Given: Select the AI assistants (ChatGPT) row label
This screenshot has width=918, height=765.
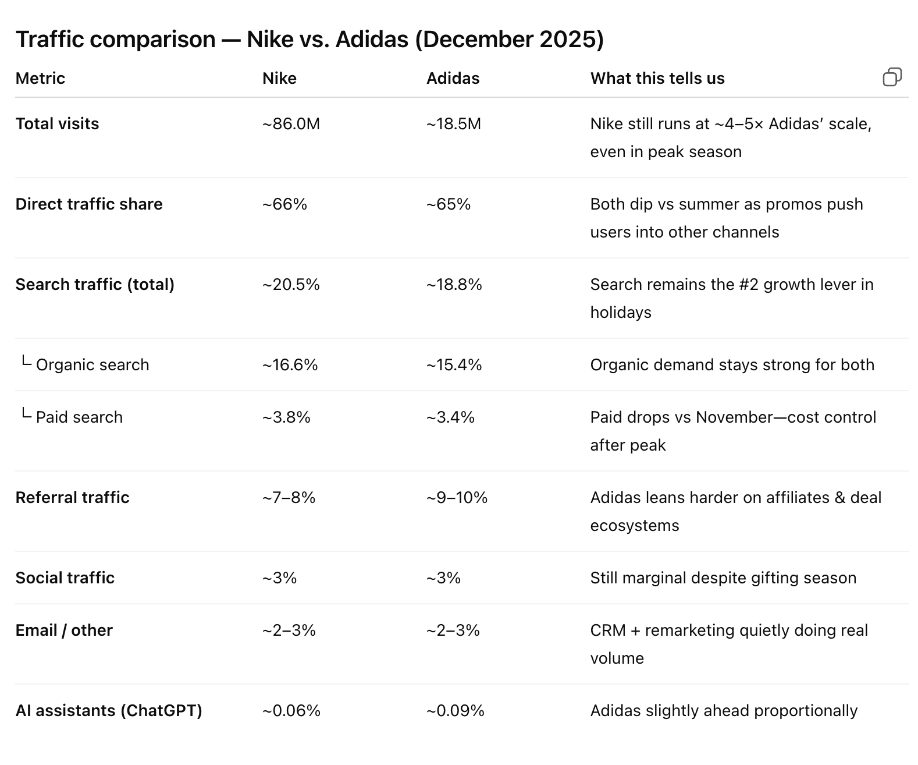Looking at the screenshot, I should (109, 711).
